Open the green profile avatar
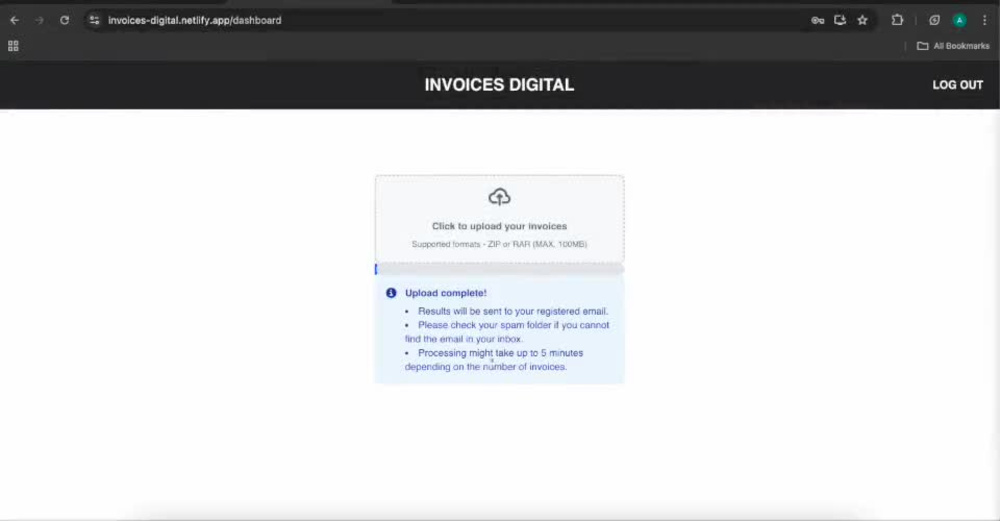This screenshot has width=1000, height=521. click(959, 20)
